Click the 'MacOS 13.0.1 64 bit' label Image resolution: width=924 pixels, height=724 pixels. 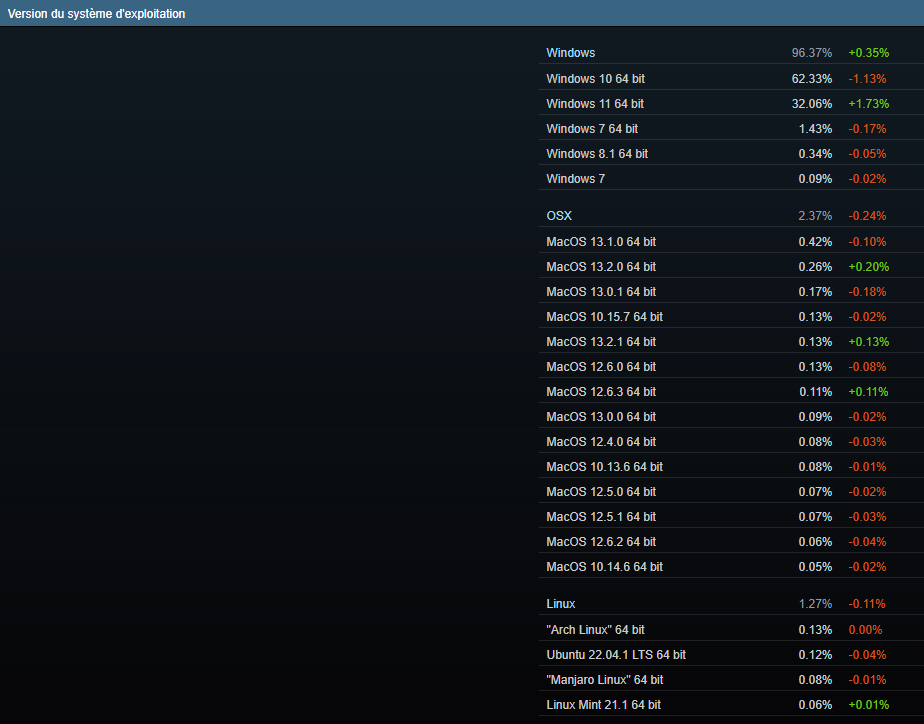(x=600, y=292)
